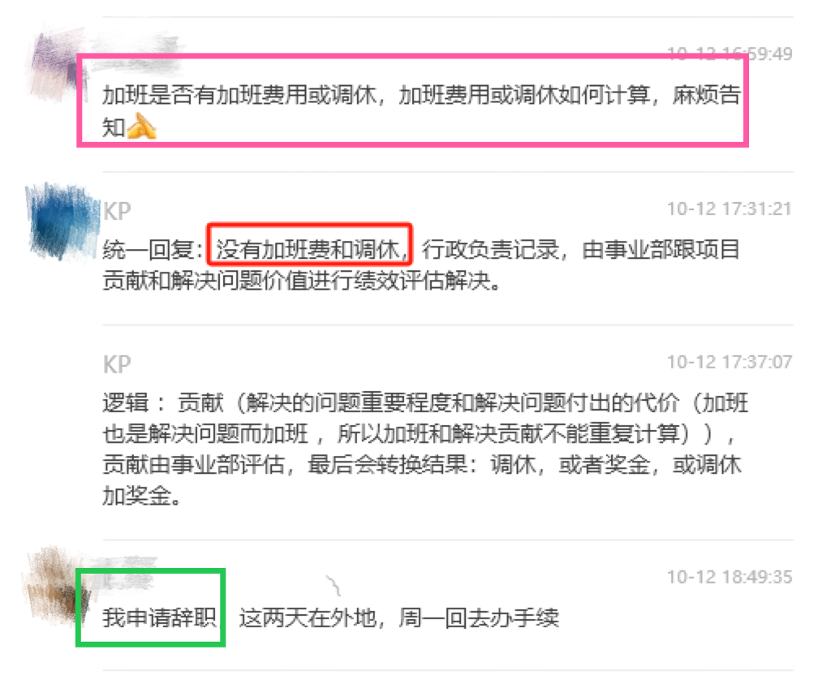Click KP's blue avatar image
The width and height of the screenshot is (832, 684).
point(62,221)
